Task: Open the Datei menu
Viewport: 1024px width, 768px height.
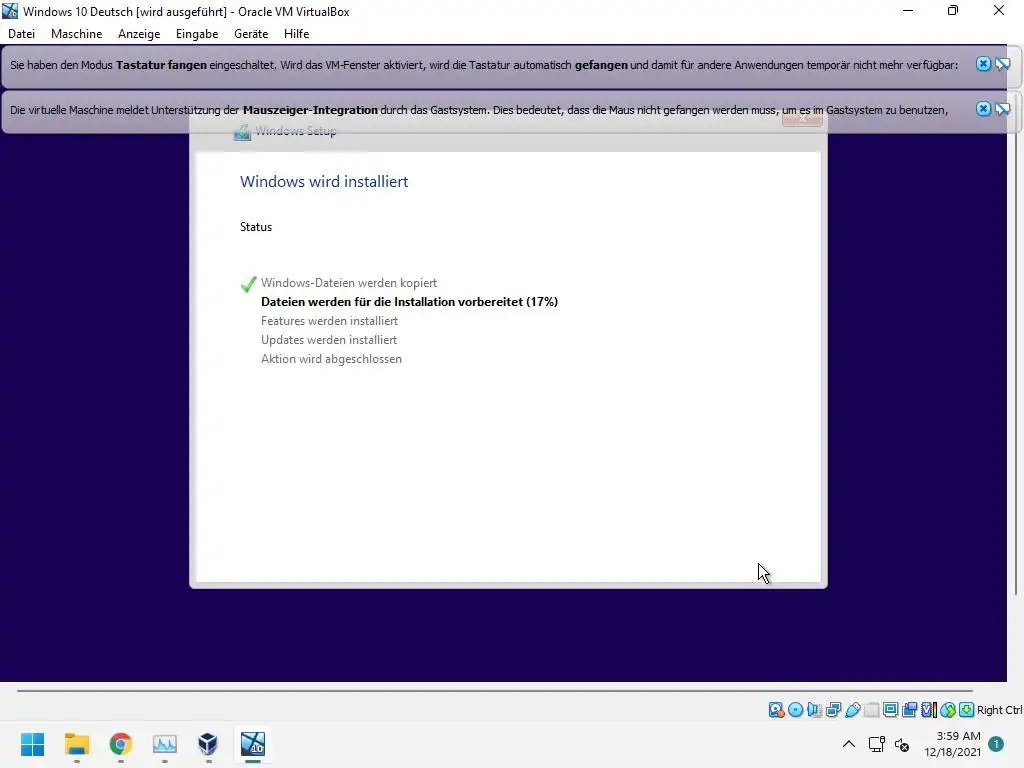Action: point(22,34)
